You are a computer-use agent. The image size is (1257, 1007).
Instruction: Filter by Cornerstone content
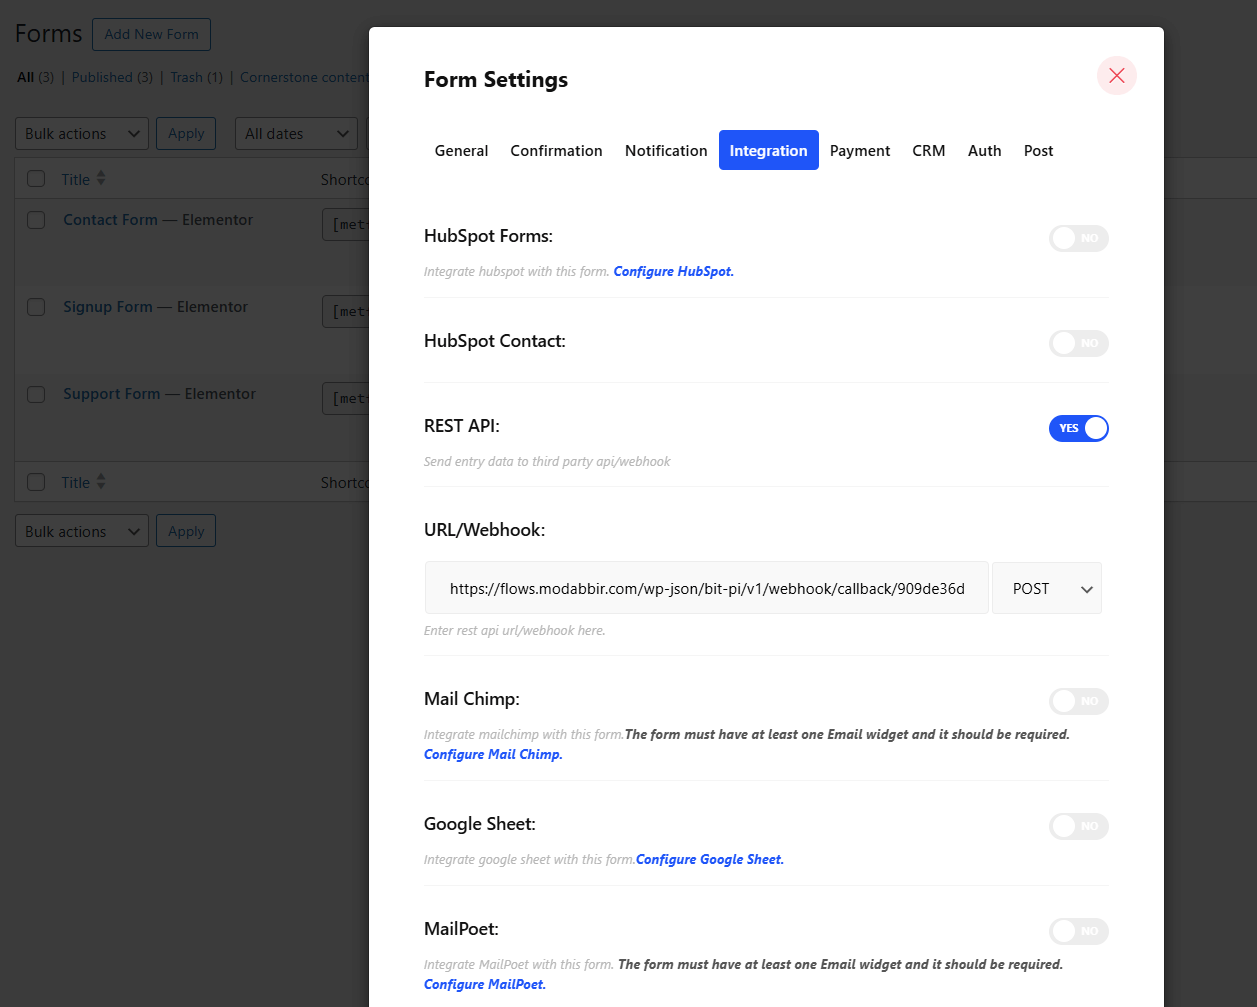[304, 77]
